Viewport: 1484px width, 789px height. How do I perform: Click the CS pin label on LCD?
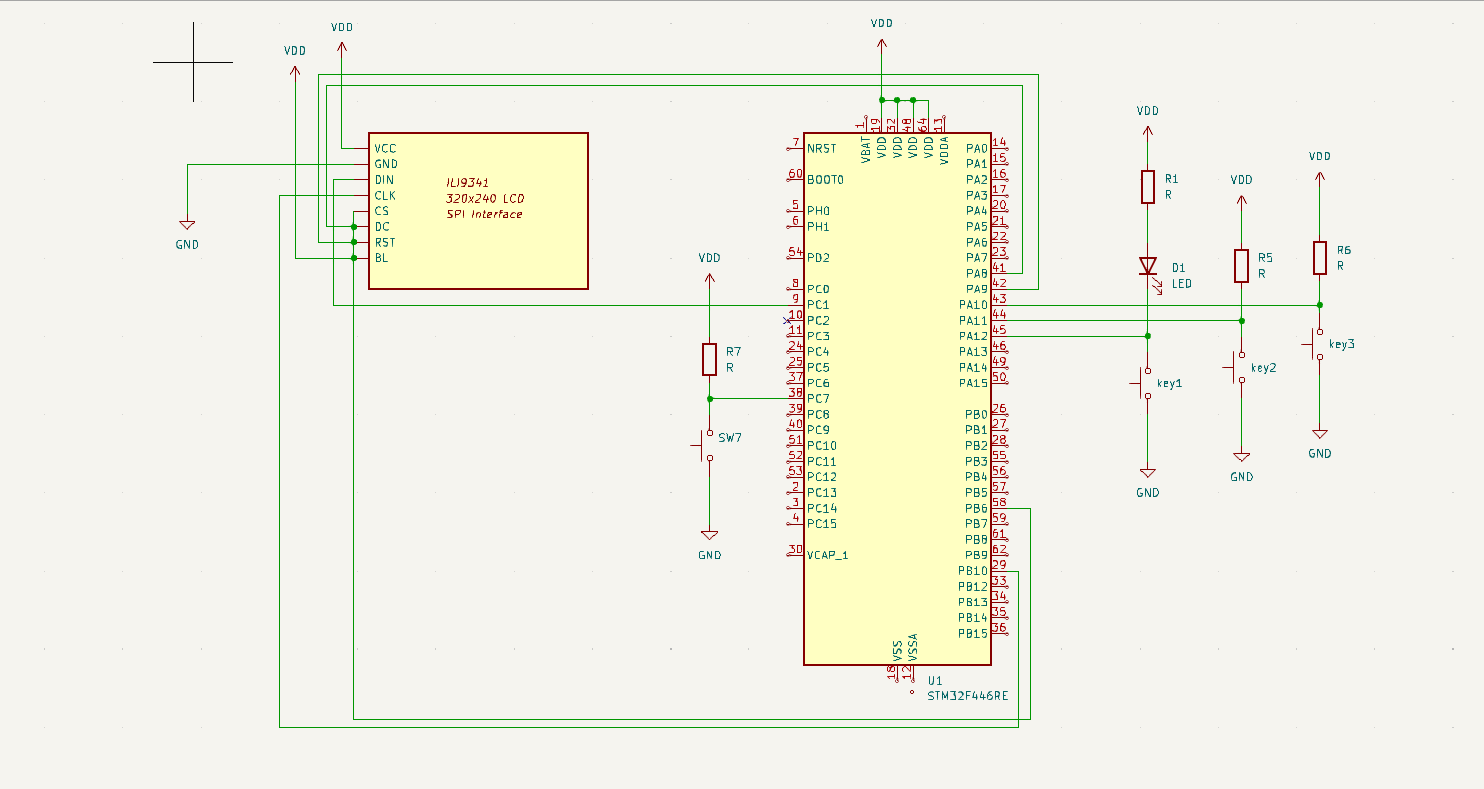[381, 211]
